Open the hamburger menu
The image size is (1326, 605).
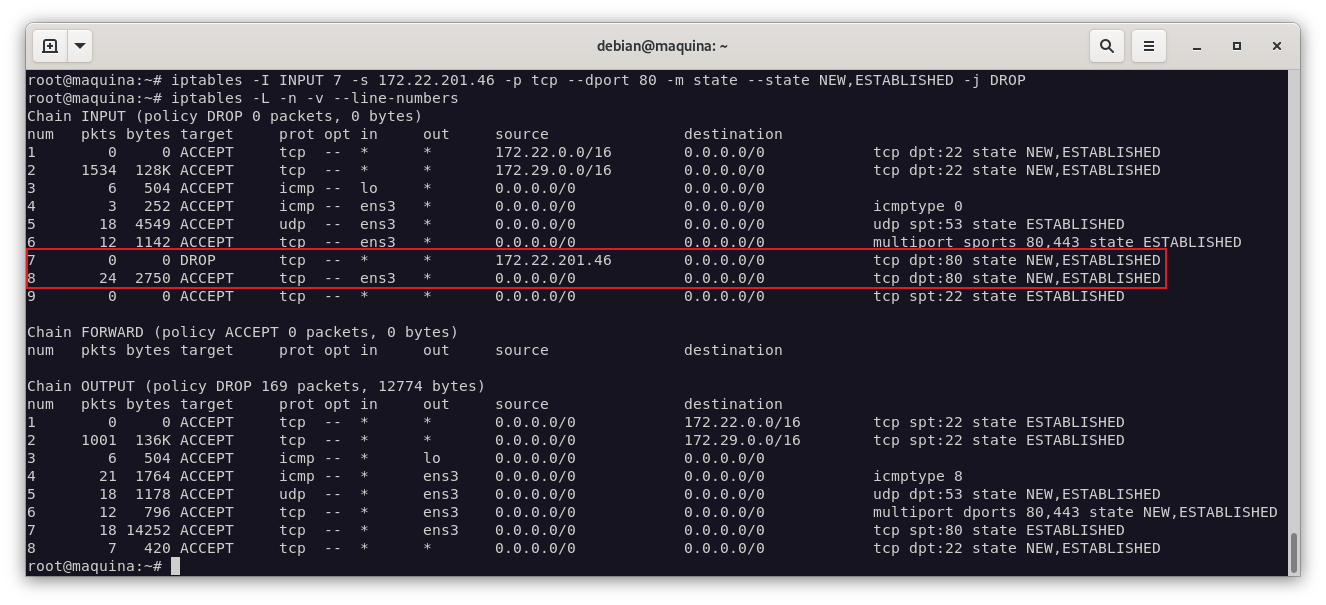coord(1149,46)
